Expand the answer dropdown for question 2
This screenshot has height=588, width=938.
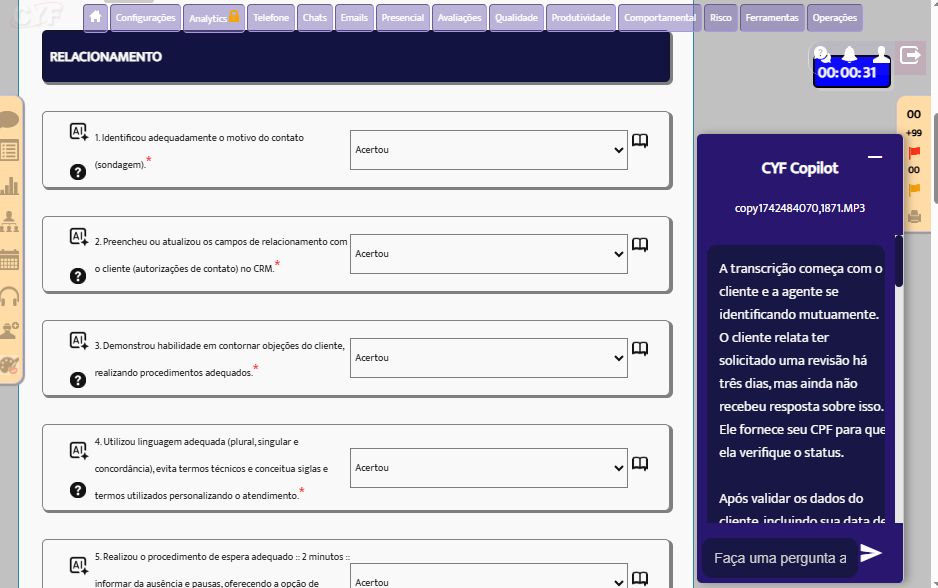click(x=488, y=254)
